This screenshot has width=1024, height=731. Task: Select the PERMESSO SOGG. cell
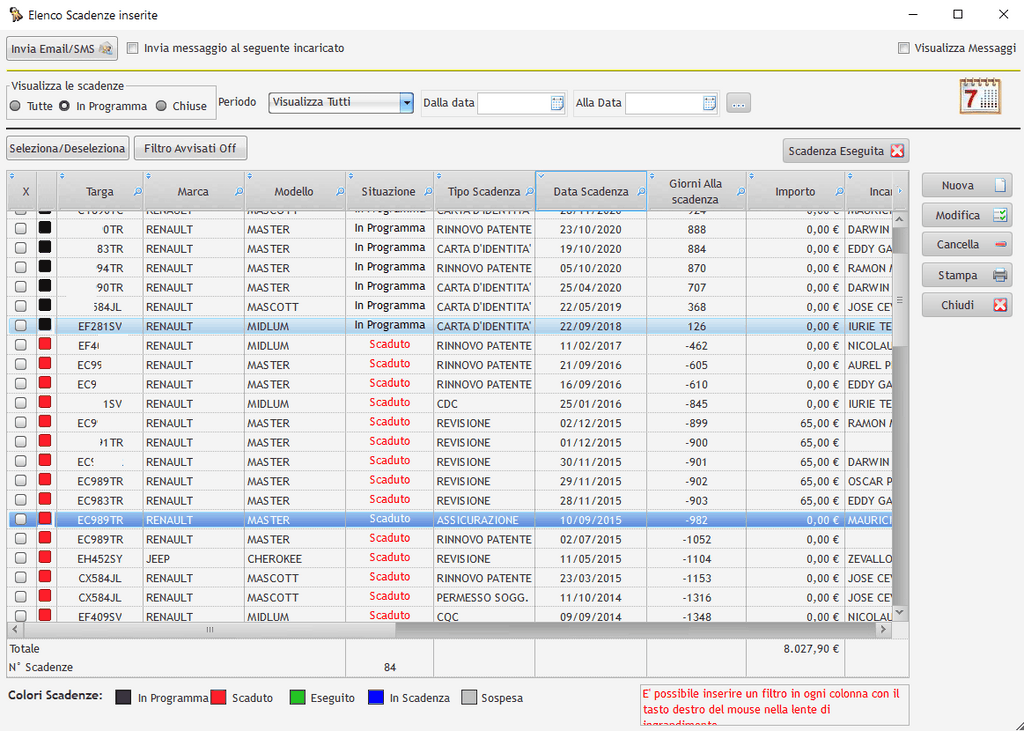pyautogui.click(x=483, y=597)
